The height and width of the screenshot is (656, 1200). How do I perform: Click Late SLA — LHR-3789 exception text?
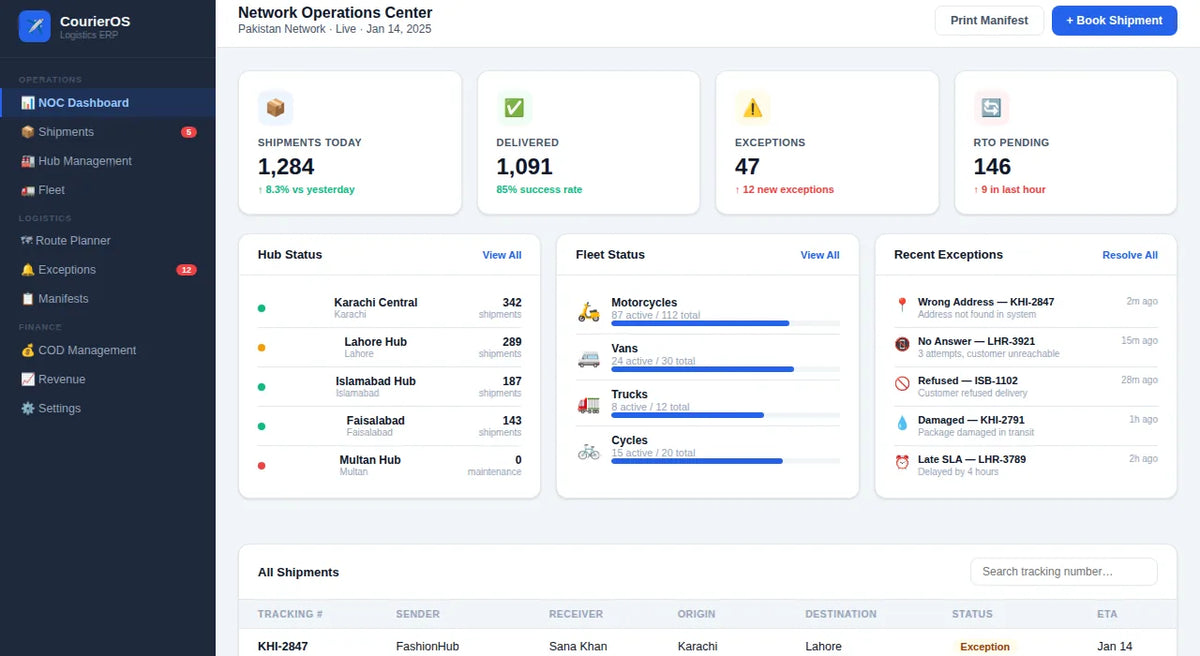click(972, 460)
